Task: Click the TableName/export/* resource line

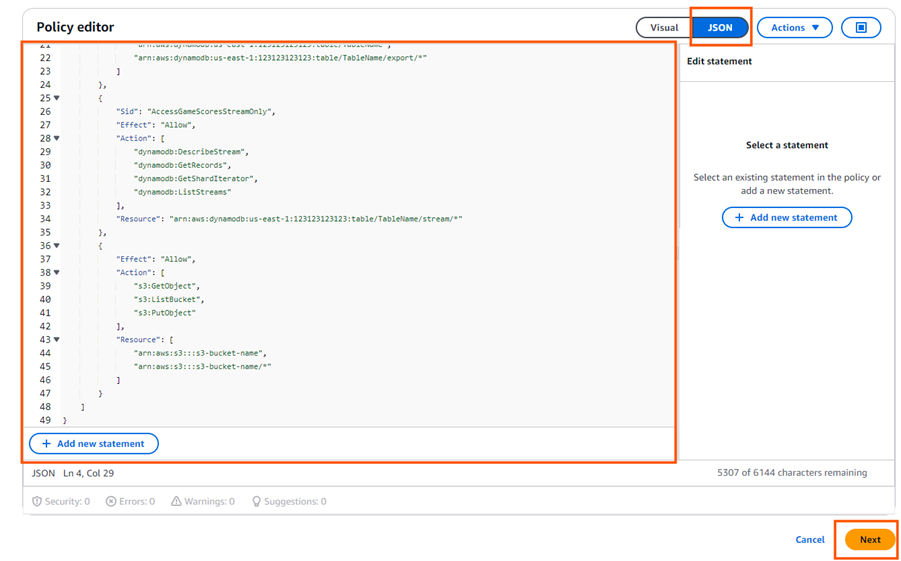Action: [x=281, y=58]
